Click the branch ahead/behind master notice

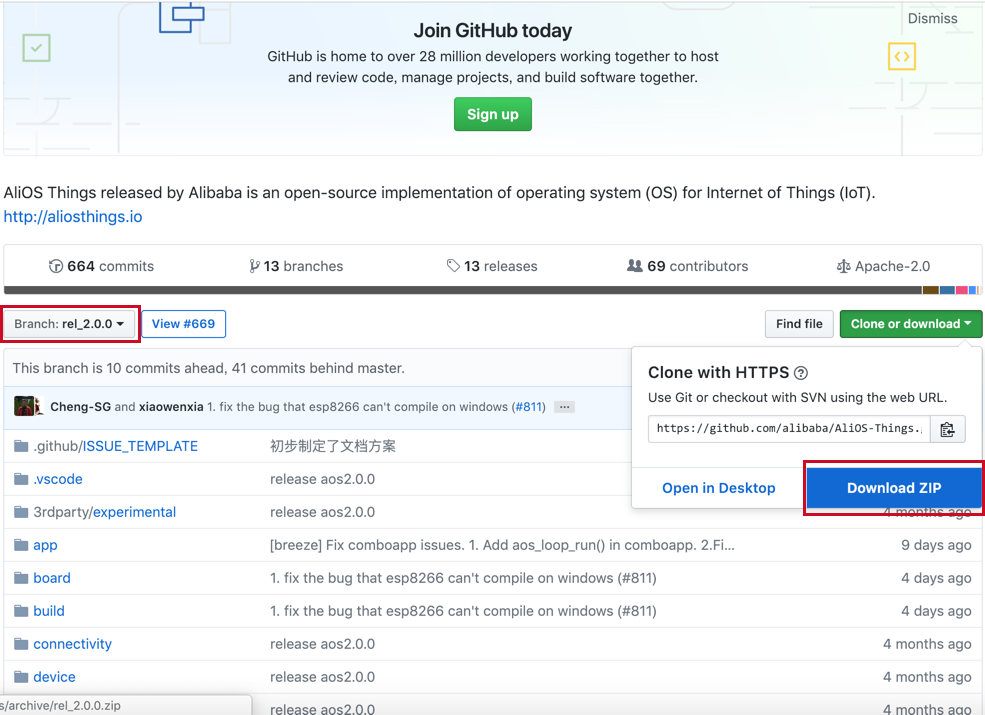point(209,368)
